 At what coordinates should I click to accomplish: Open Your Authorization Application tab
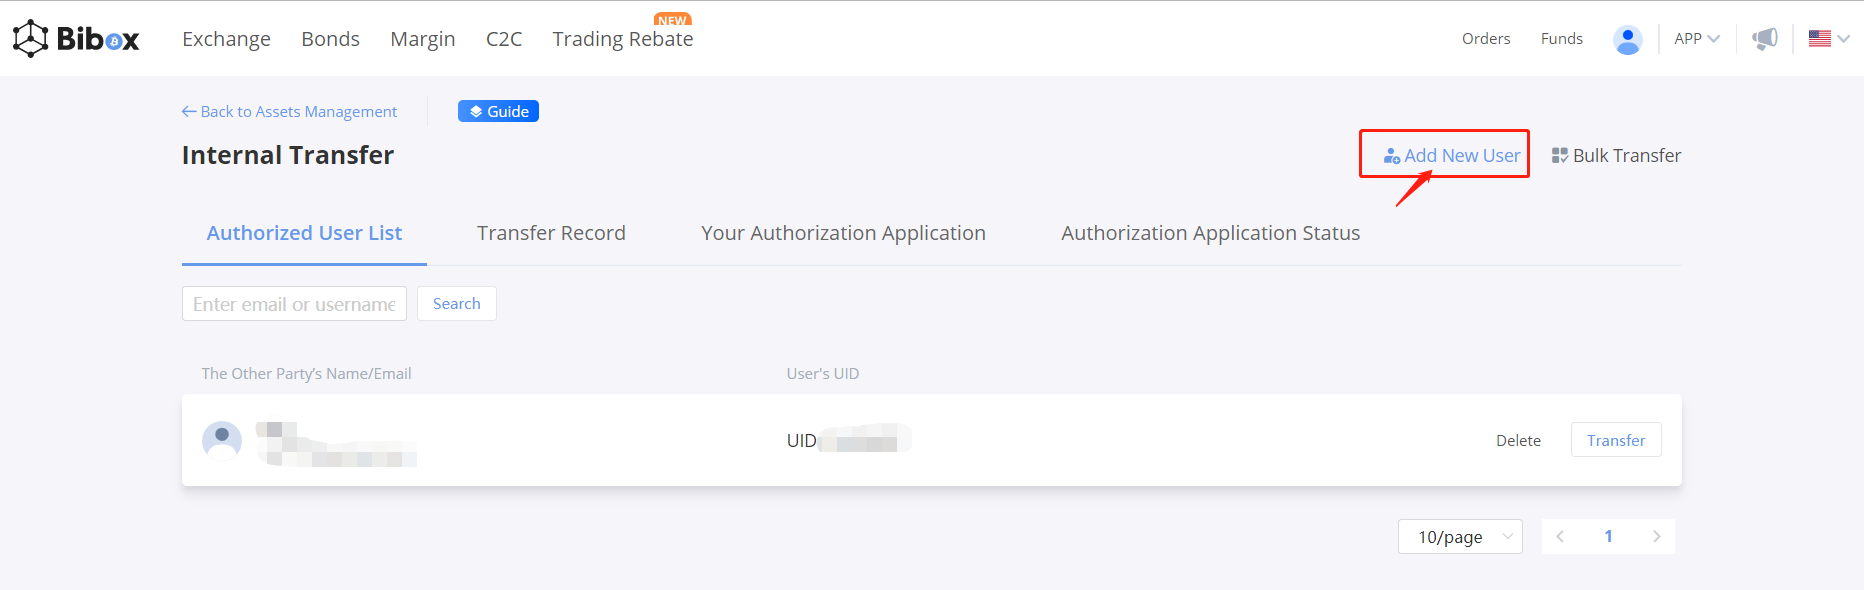(x=843, y=233)
